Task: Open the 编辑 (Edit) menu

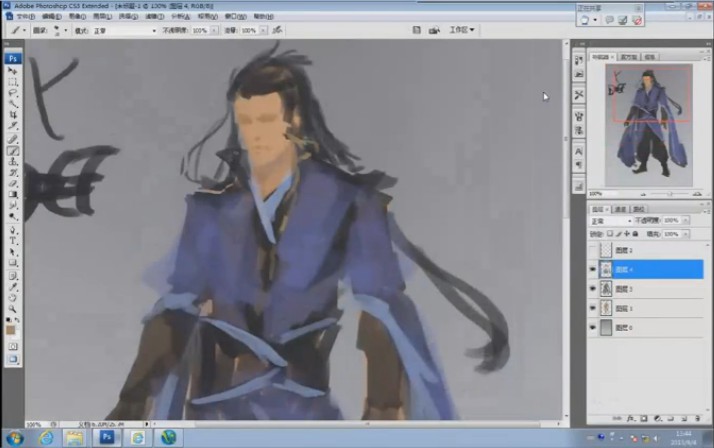Action: [x=51, y=16]
